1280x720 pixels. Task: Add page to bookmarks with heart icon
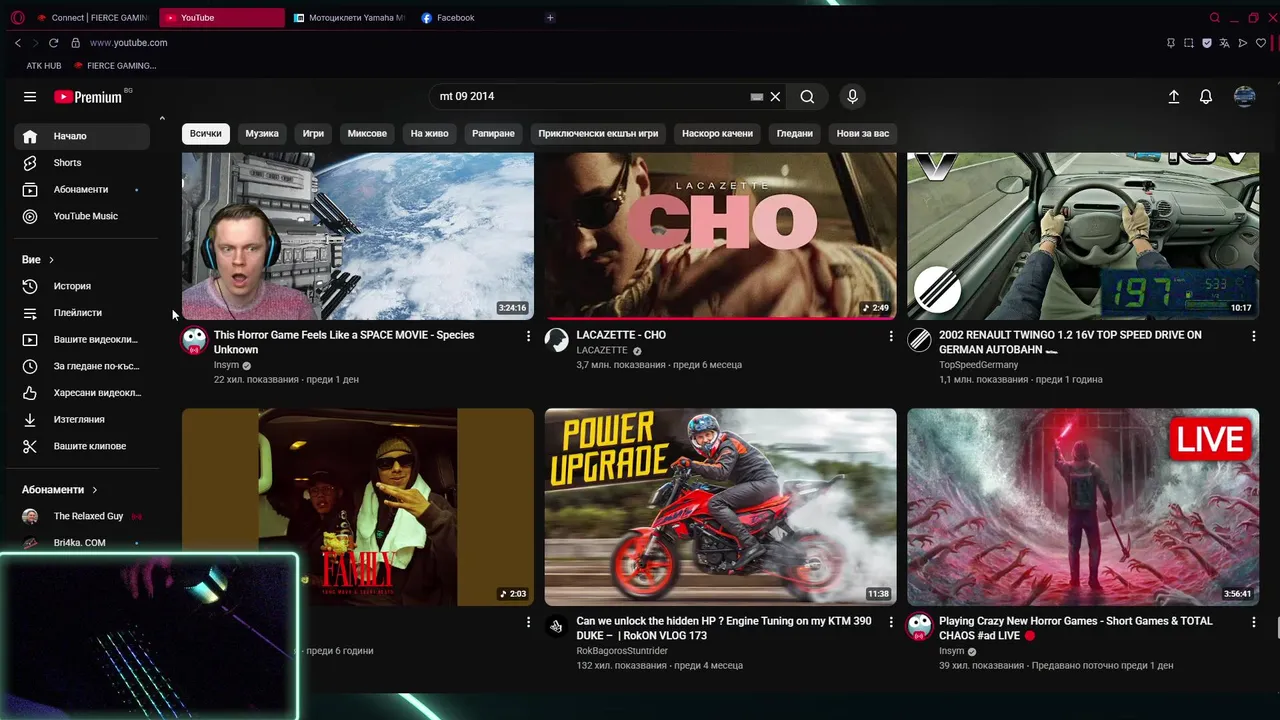click(x=1261, y=43)
